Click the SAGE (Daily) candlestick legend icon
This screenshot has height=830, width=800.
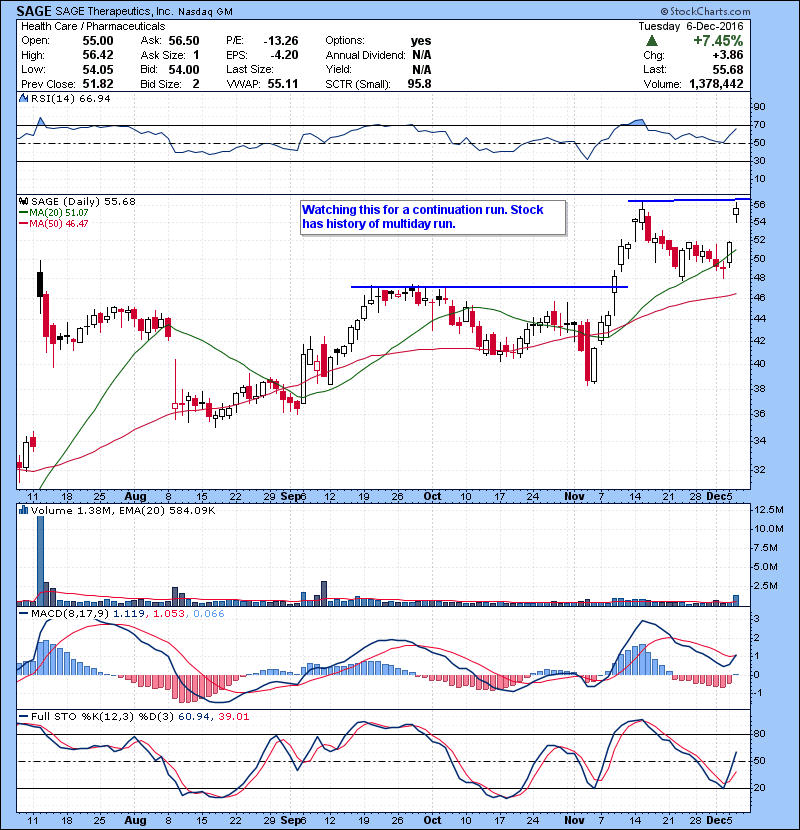(x=22, y=201)
